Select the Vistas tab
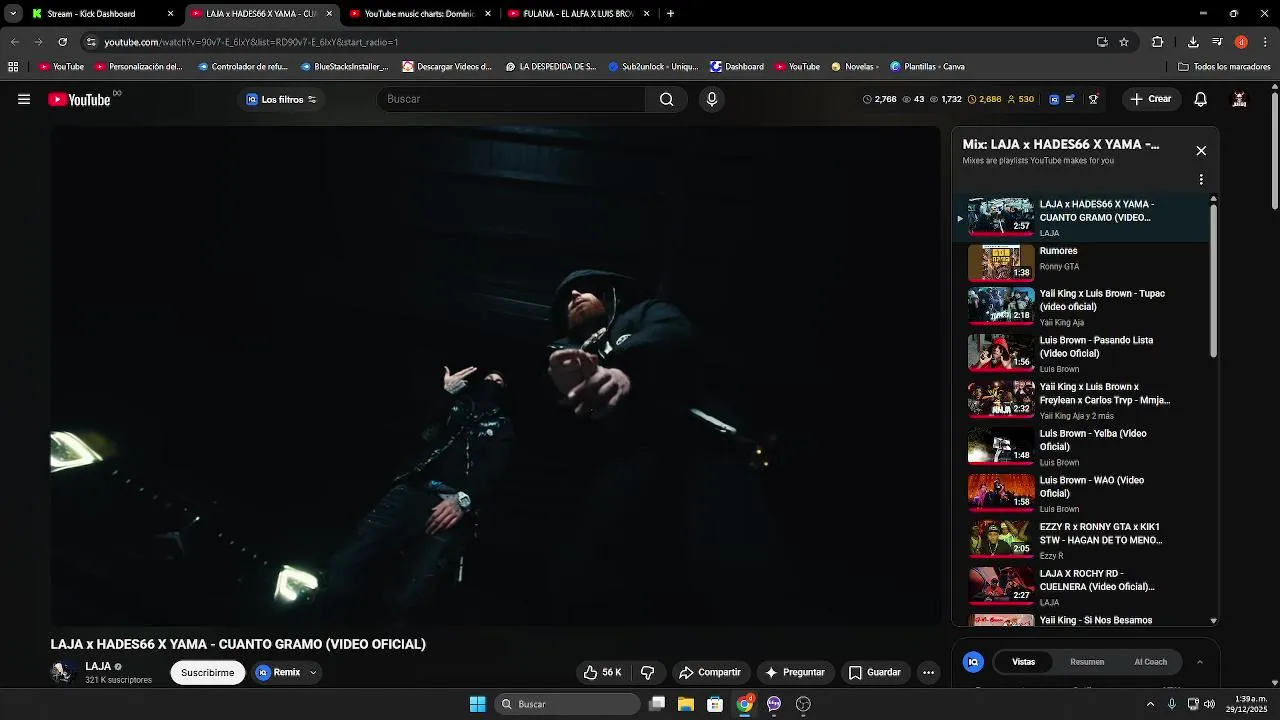This screenshot has height=720, width=1280. (1023, 662)
